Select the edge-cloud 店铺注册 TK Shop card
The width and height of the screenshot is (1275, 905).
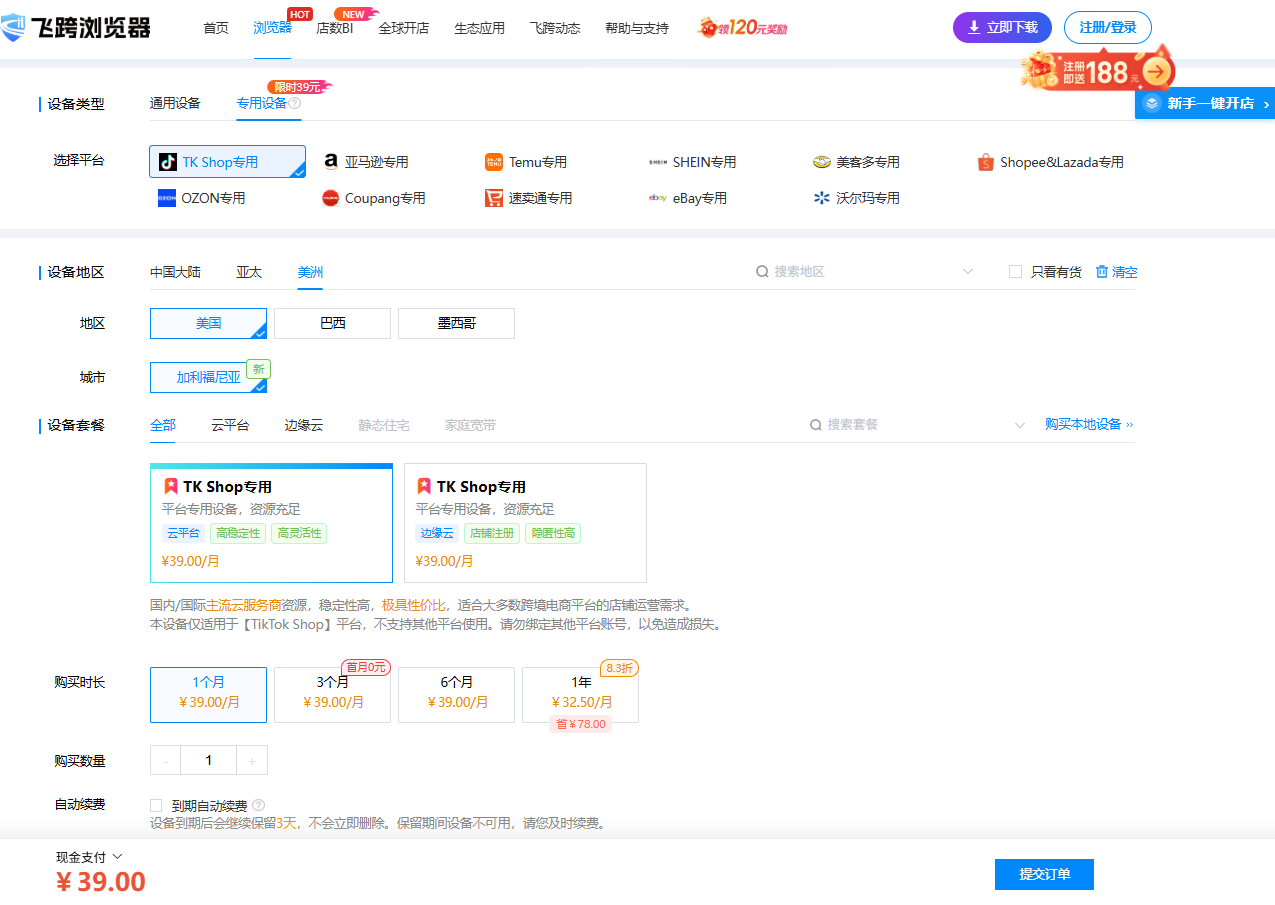[x=525, y=523]
